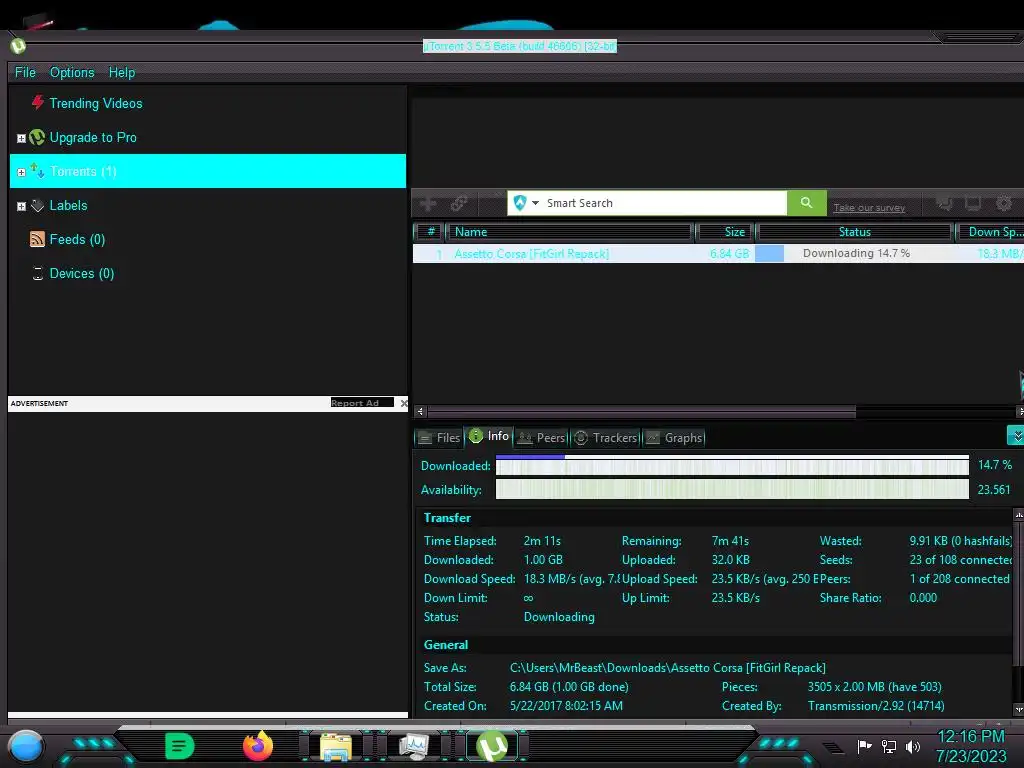This screenshot has width=1024, height=768.
Task: Open the Take our survey link
Action: point(869,208)
